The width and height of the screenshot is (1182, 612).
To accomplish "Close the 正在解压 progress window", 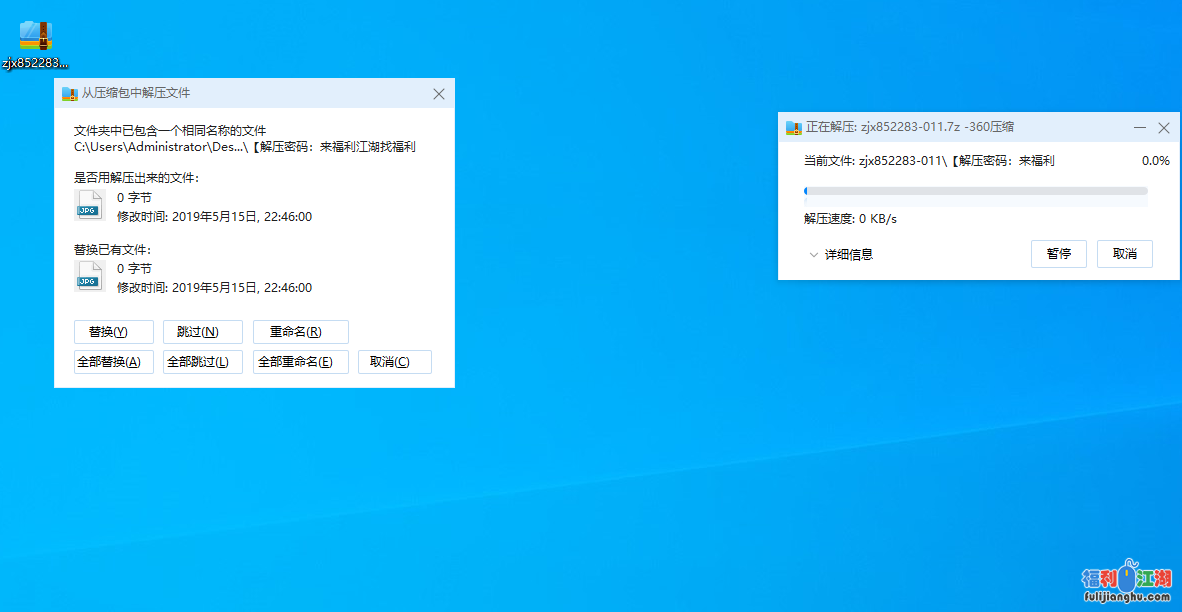I will click(x=1163, y=128).
